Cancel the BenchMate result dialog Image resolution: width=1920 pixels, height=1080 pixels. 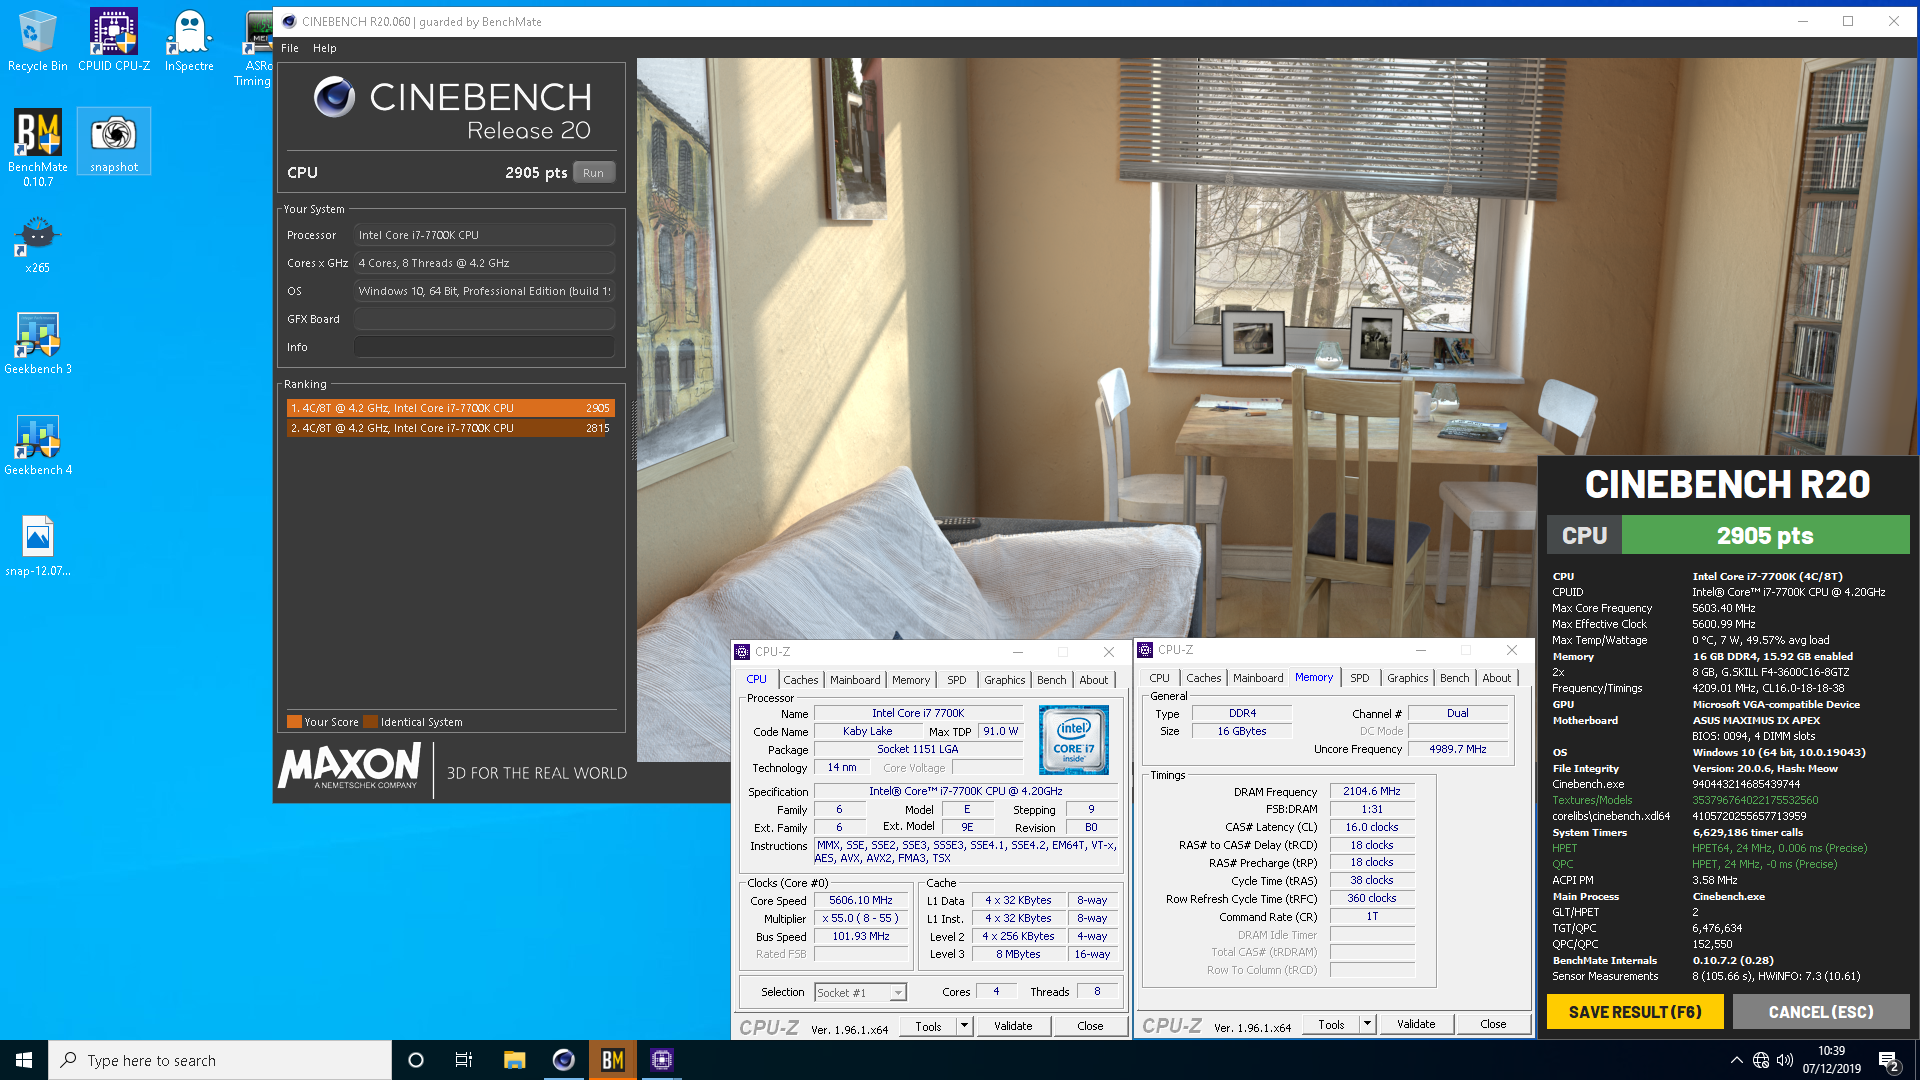[x=1821, y=1012]
